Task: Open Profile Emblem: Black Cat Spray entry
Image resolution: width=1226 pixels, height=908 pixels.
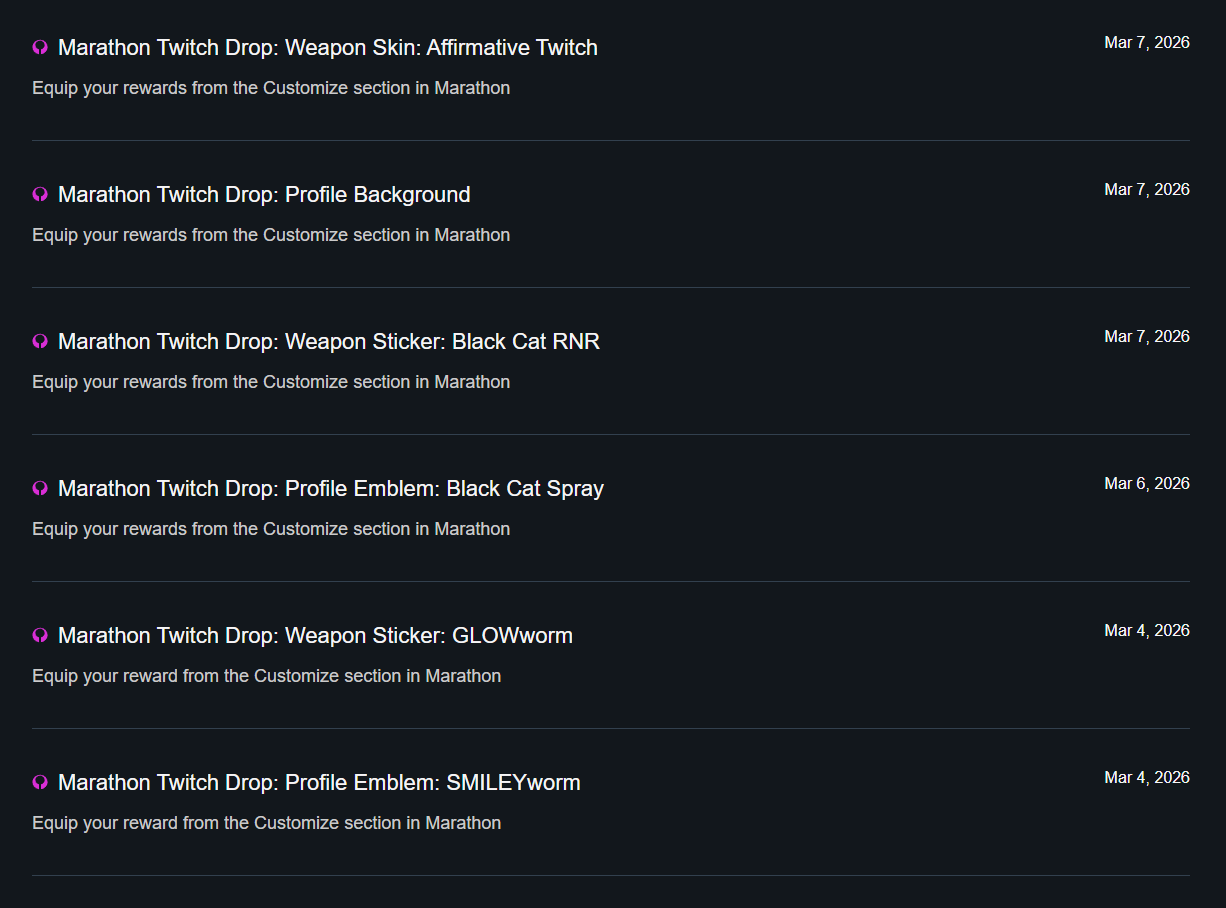Action: (330, 488)
